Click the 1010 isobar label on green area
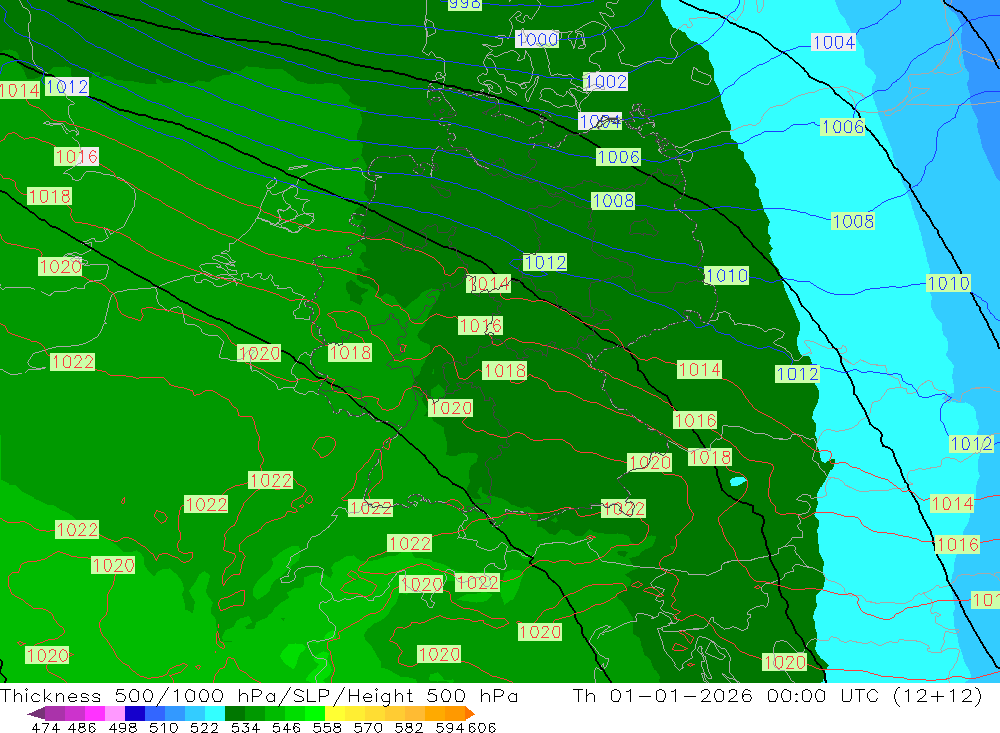 click(726, 276)
